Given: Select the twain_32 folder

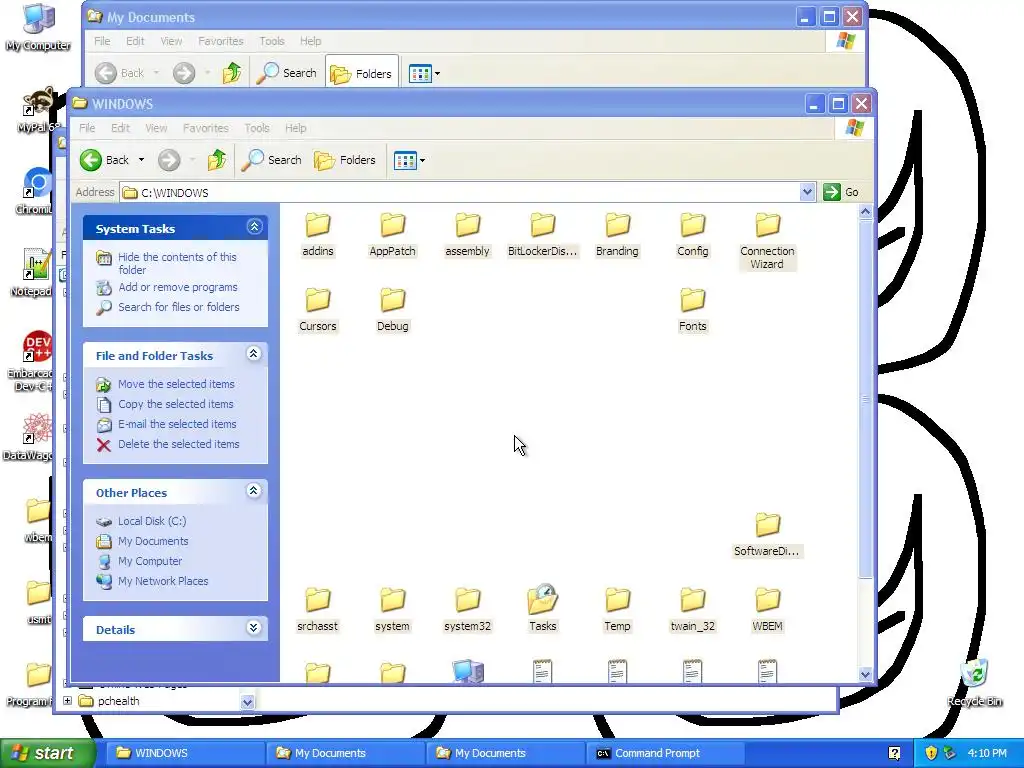Looking at the screenshot, I should (x=692, y=610).
